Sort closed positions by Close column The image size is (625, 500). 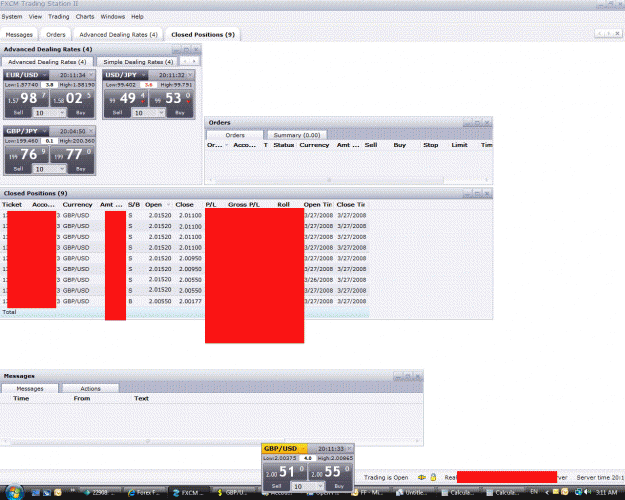coord(184,205)
